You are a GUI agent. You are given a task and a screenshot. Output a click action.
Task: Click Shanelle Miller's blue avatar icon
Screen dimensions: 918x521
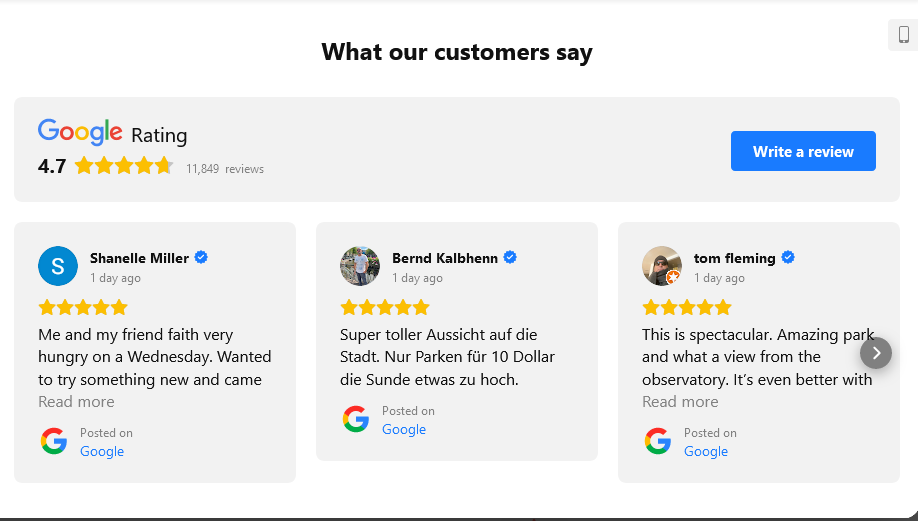(58, 266)
